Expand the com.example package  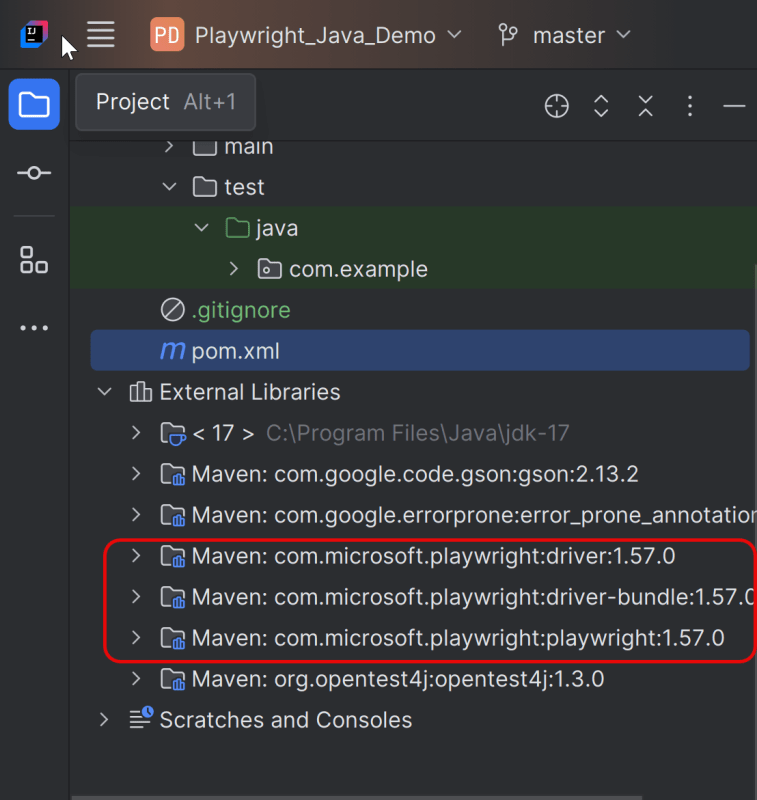[x=233, y=269]
